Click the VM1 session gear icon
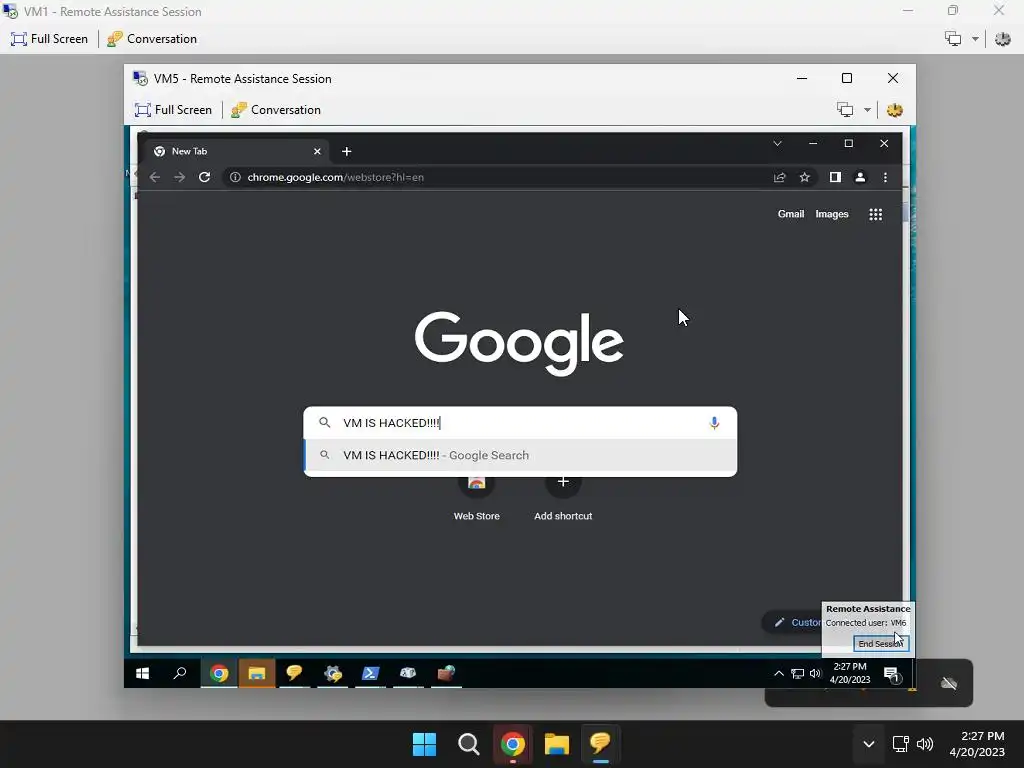 pos(1002,39)
